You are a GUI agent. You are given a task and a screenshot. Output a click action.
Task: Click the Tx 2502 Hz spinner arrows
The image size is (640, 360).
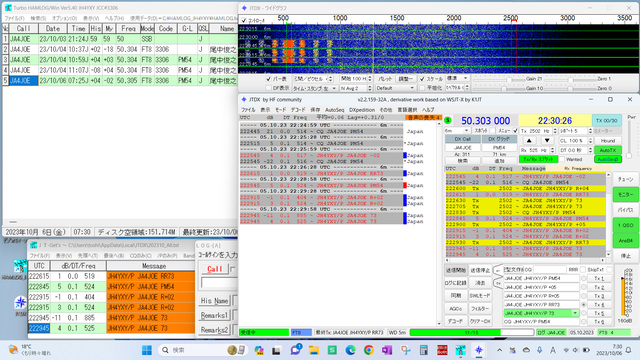pos(555,131)
